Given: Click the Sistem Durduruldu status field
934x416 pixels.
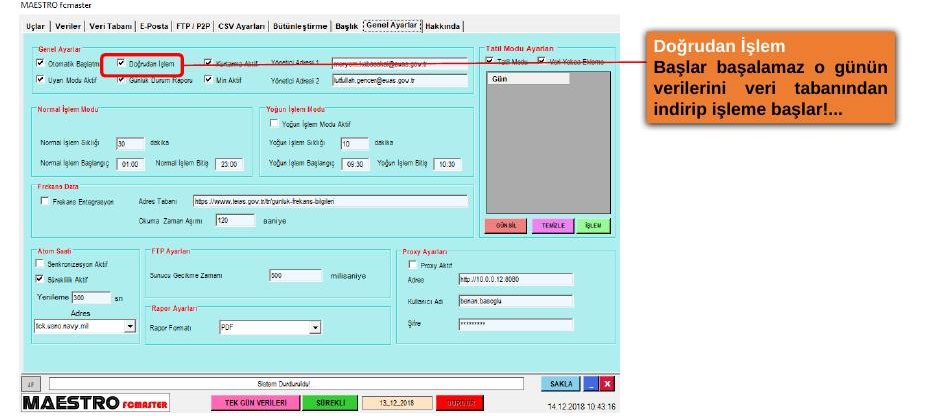Looking at the screenshot, I should (287, 384).
